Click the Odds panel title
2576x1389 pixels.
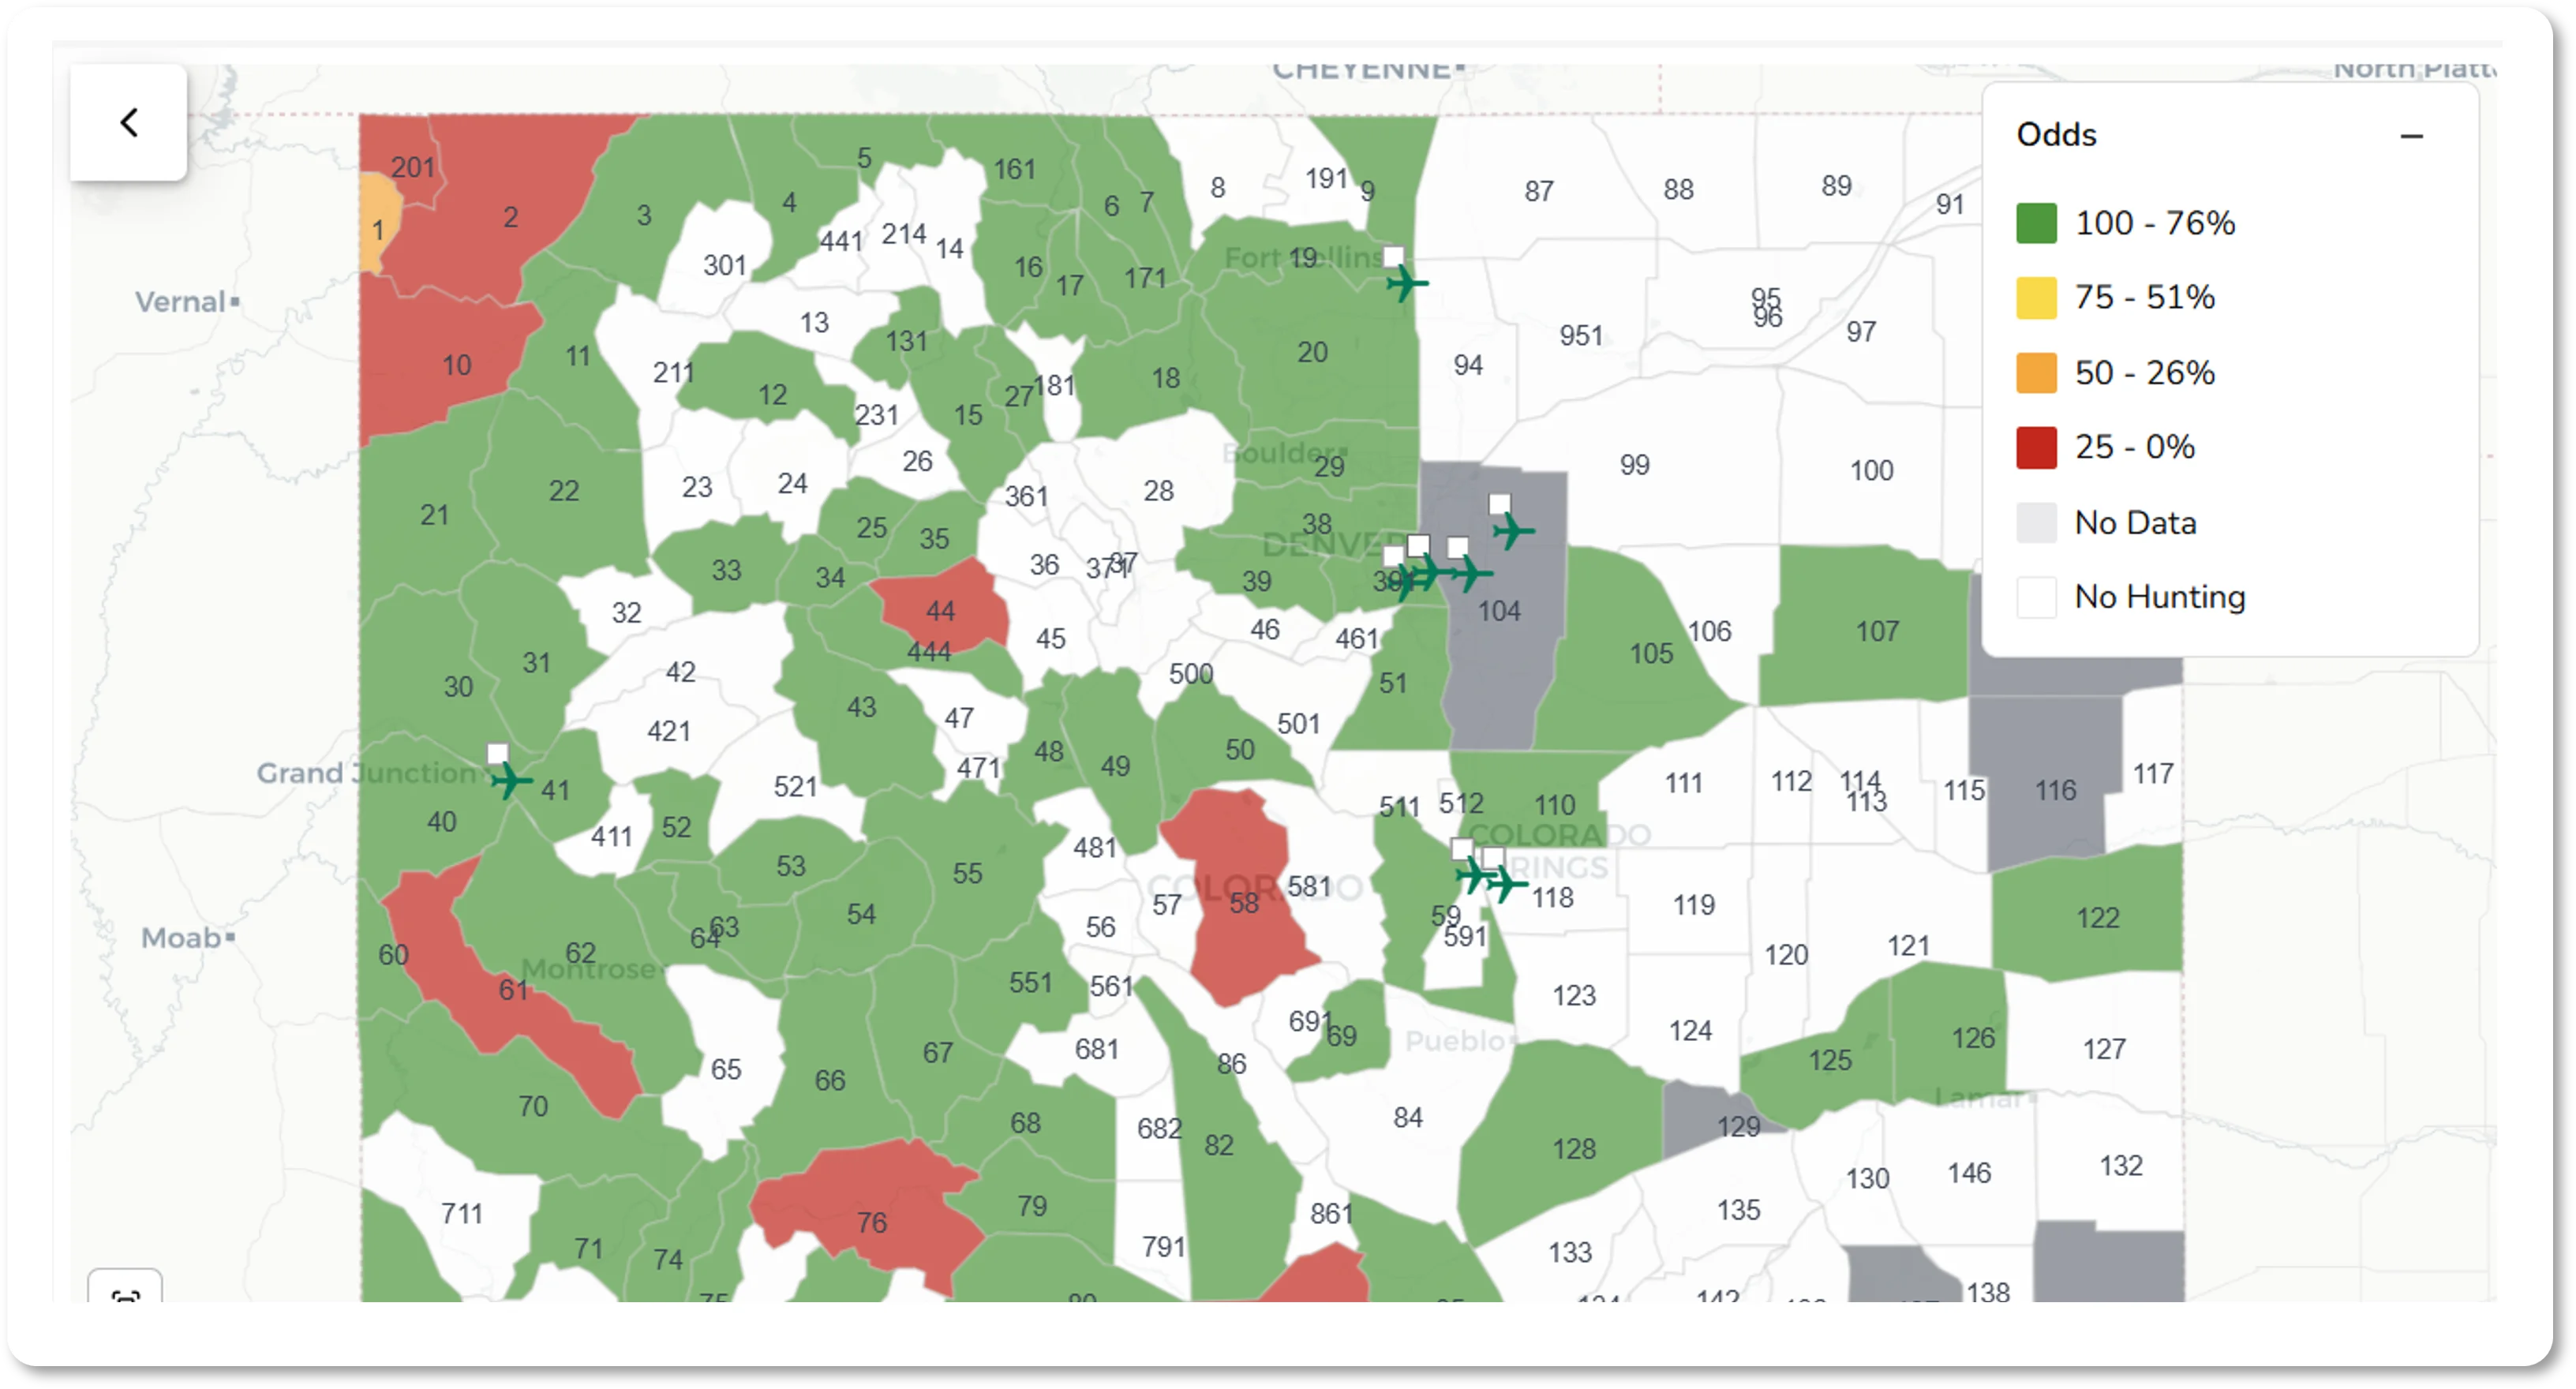coord(2055,133)
